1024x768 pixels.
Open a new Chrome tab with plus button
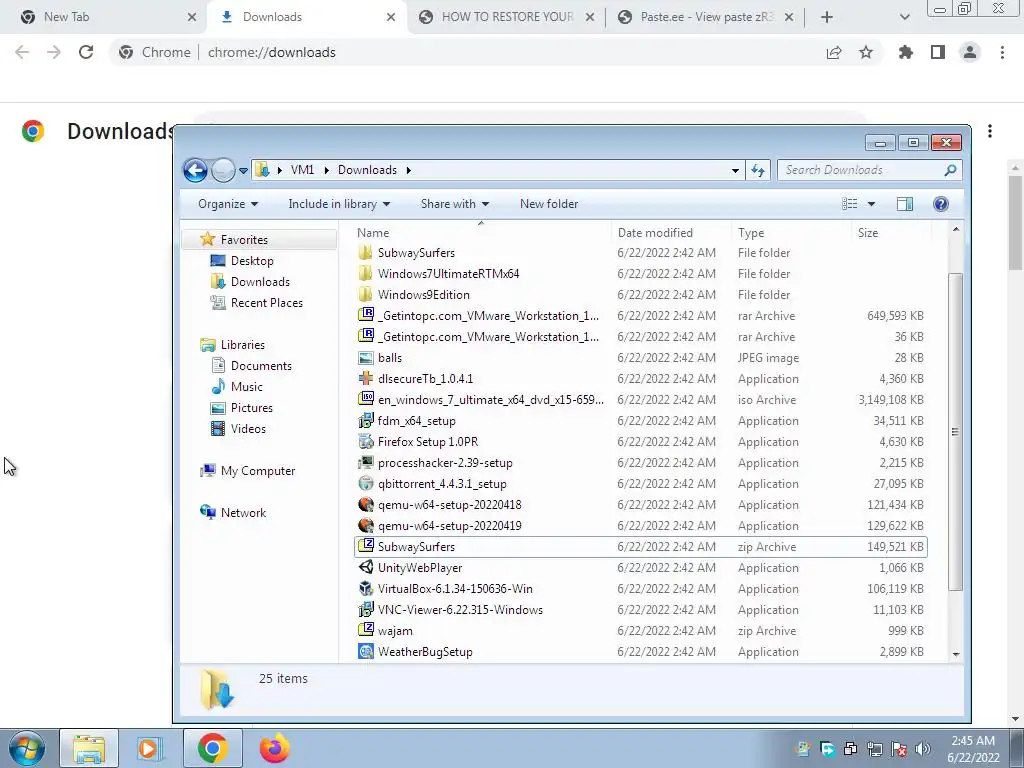(x=827, y=18)
